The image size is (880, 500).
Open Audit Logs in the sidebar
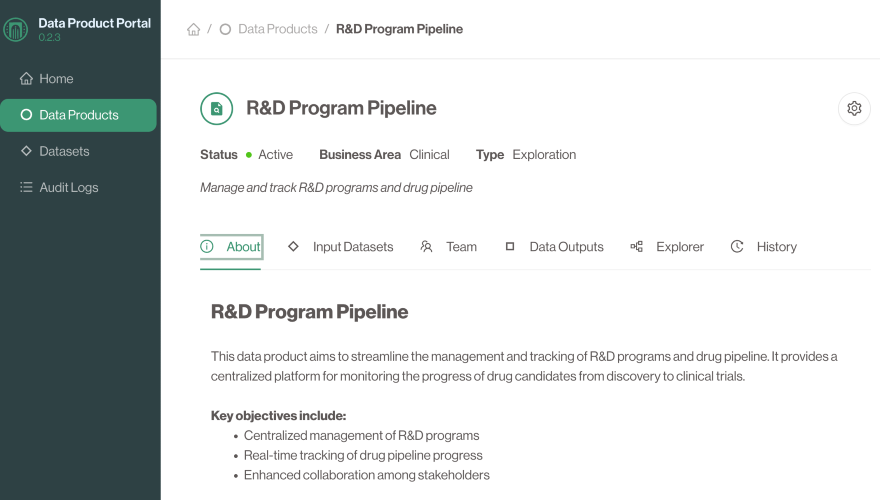pos(79,187)
